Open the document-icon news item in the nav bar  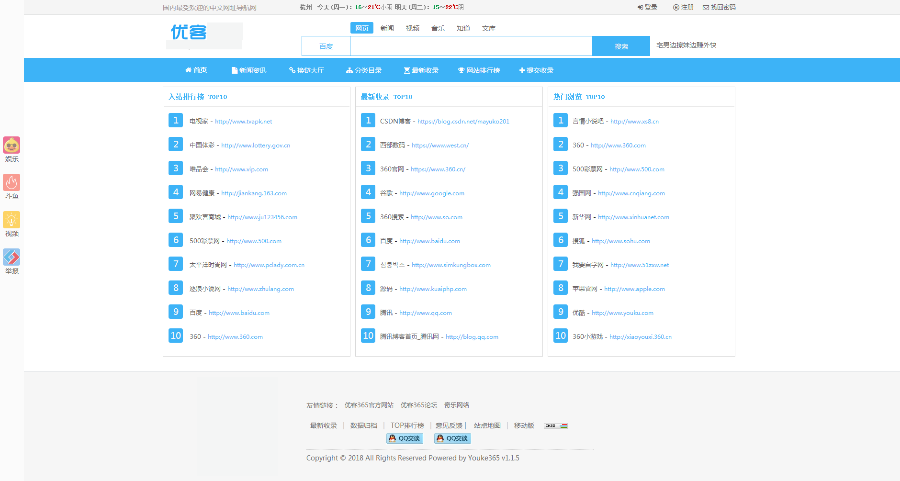click(249, 70)
